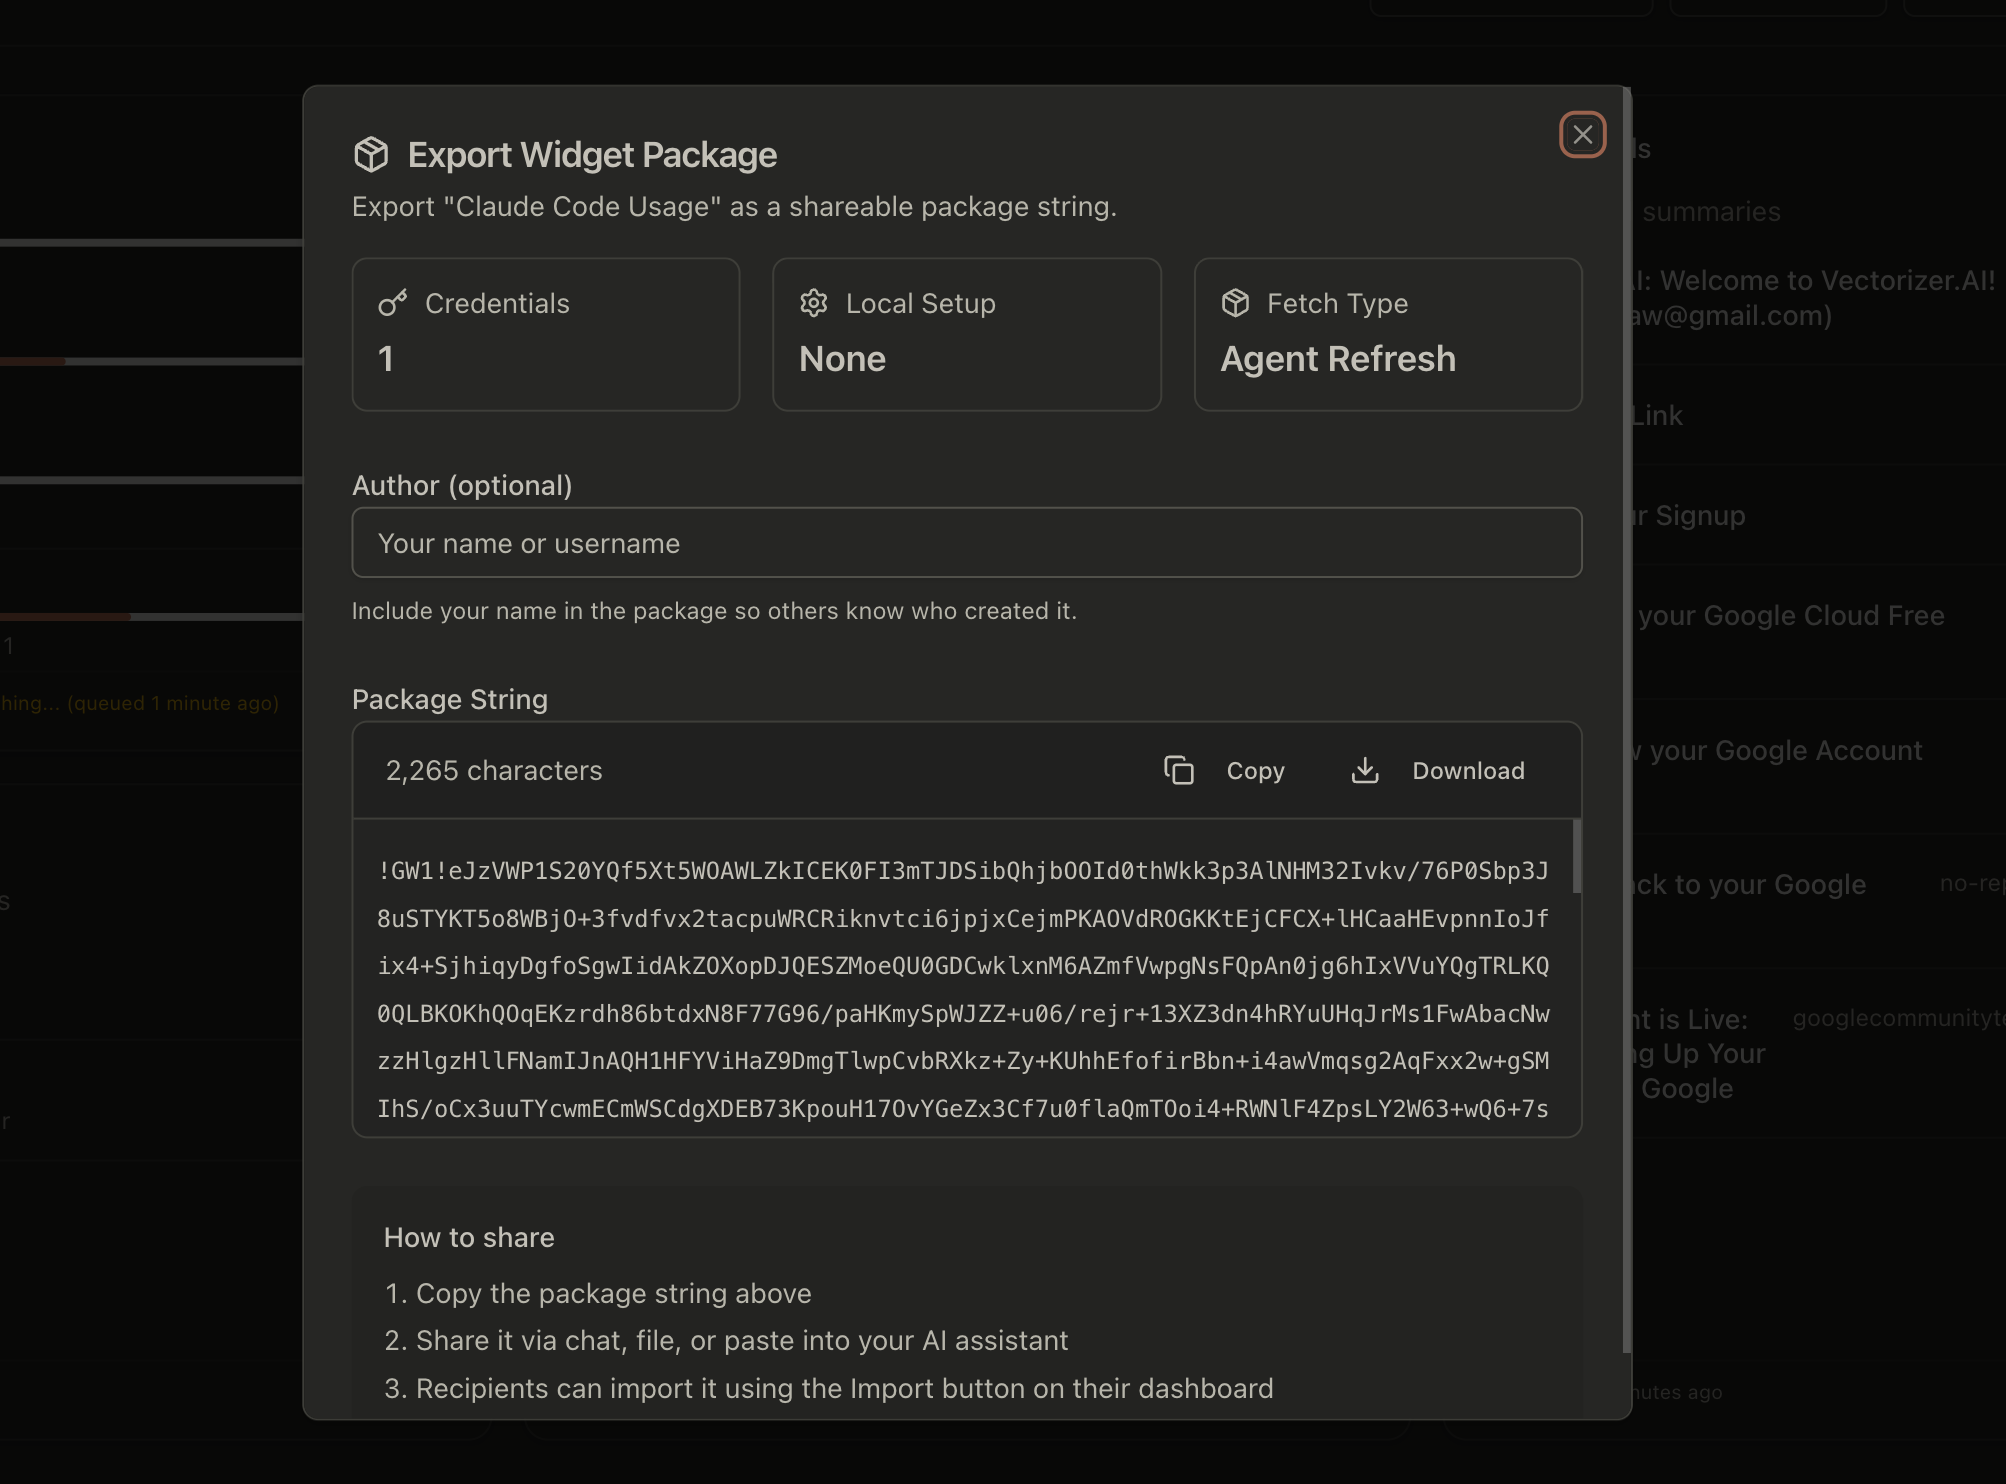This screenshot has height=1484, width=2006.
Task: Click the package string scrollbar thumb
Action: click(1576, 856)
